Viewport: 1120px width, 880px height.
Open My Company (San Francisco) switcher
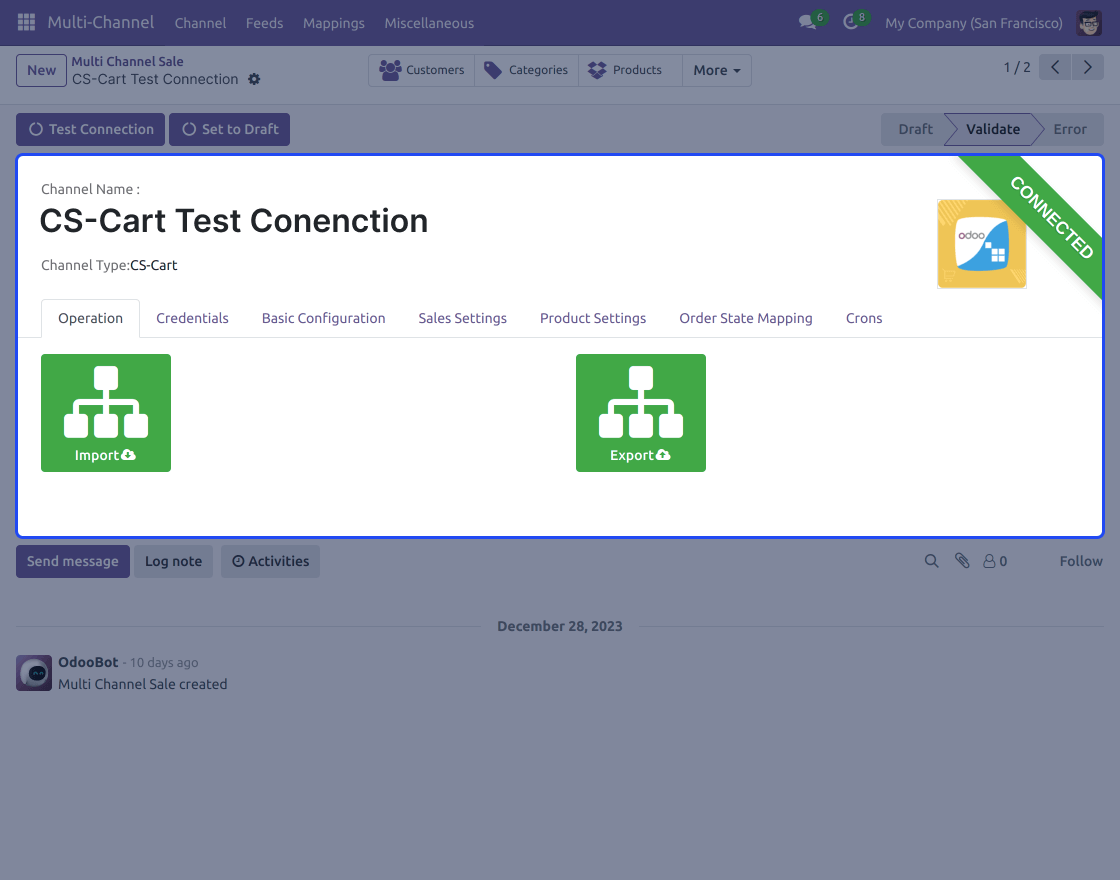[974, 23]
